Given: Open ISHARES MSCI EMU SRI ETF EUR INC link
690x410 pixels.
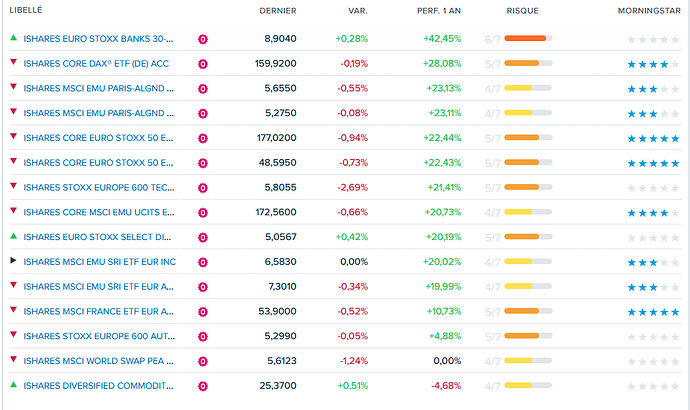Looking at the screenshot, I should click(x=99, y=262).
